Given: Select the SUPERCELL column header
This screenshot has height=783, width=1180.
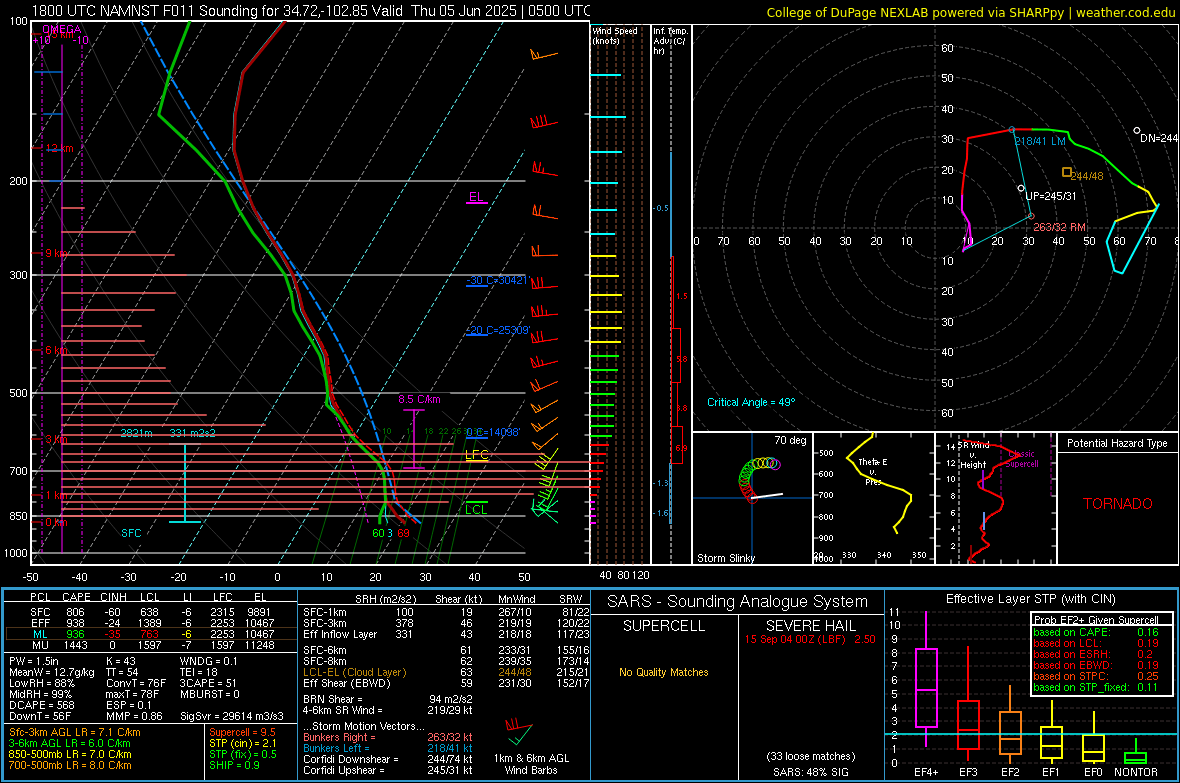Looking at the screenshot, I should click(x=664, y=626).
